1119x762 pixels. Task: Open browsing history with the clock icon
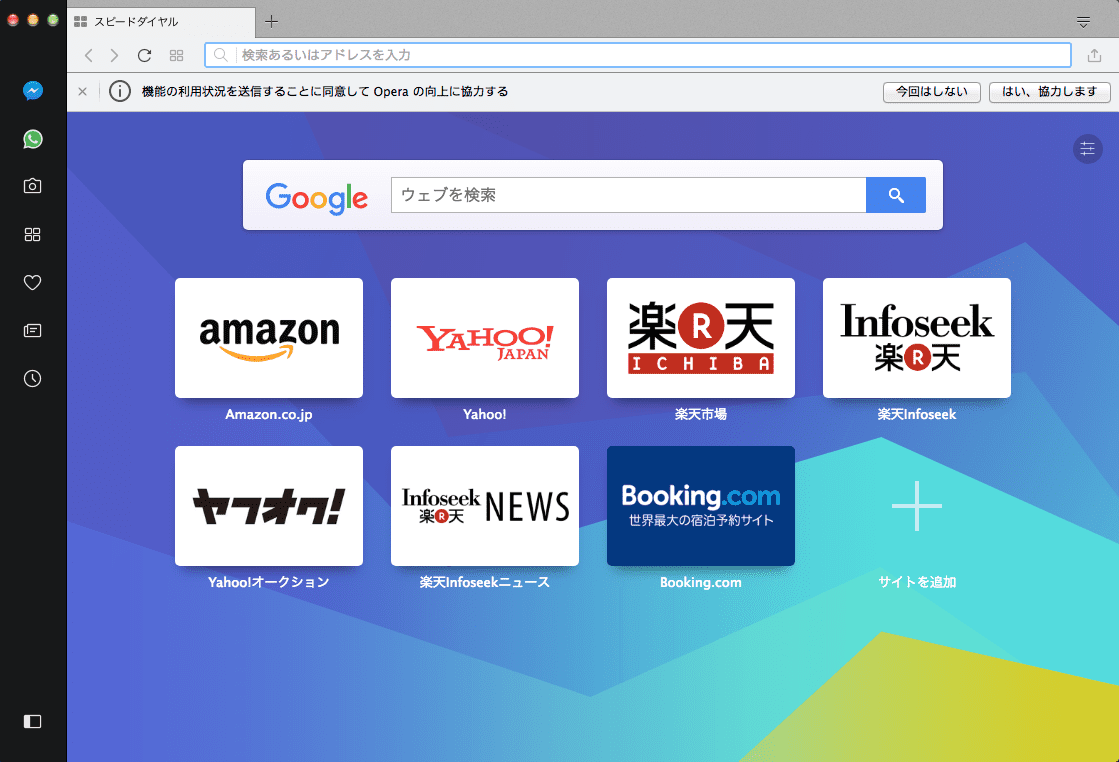(x=33, y=378)
